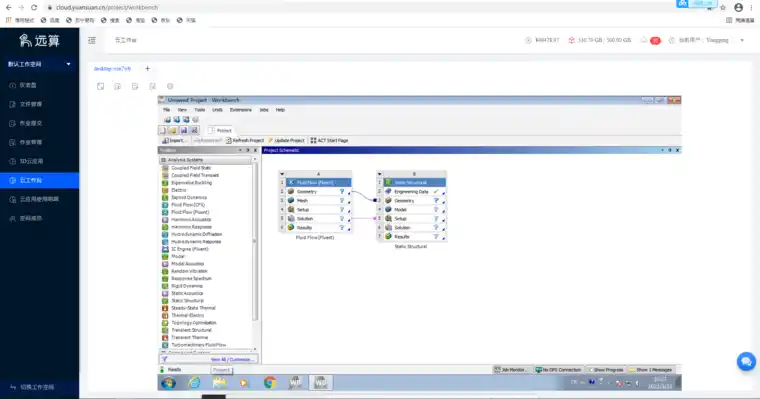Select the Mesh cell icon in system A

coord(291,200)
